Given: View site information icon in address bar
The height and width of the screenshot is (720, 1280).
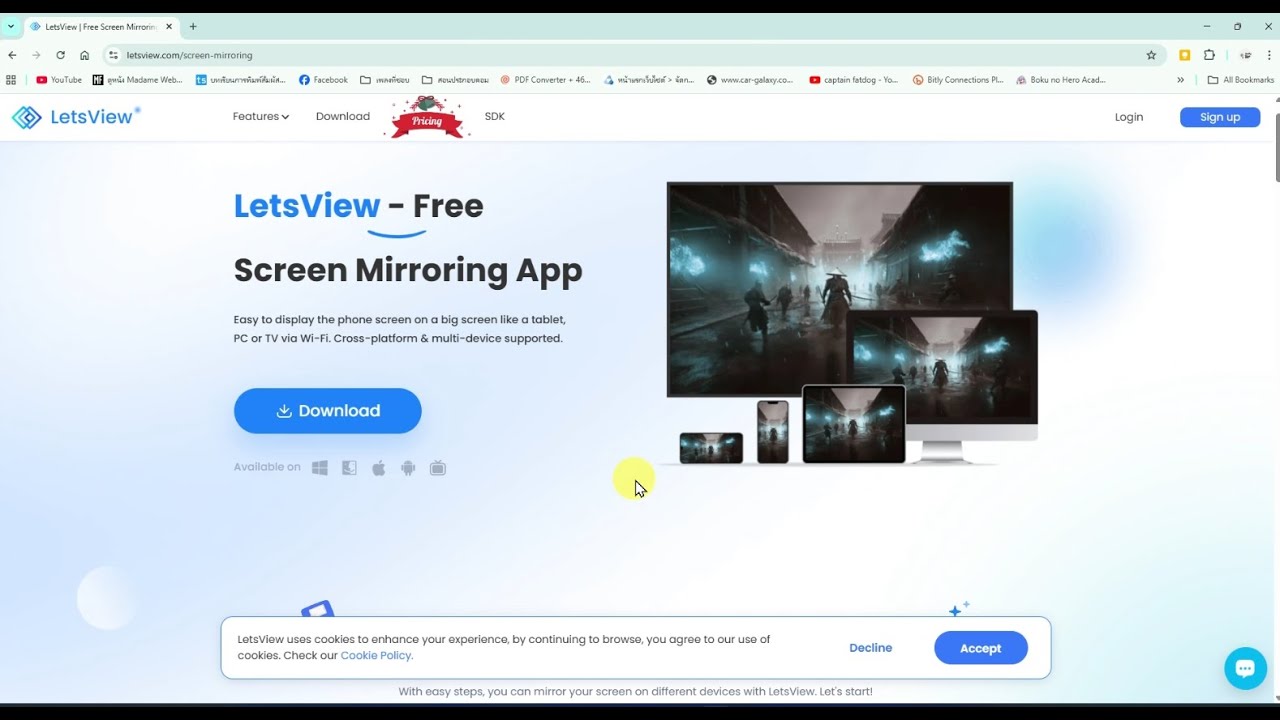Looking at the screenshot, I should point(114,55).
